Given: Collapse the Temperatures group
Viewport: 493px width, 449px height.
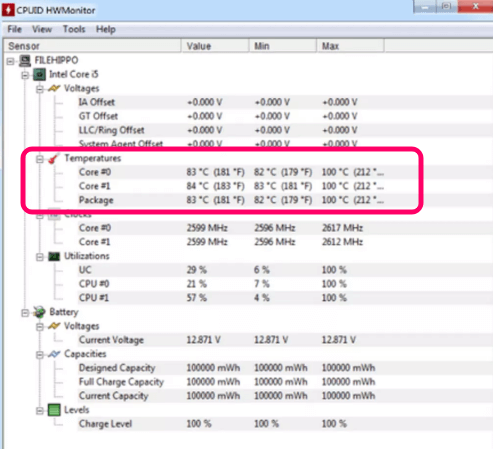Looking at the screenshot, I should coord(40,159).
